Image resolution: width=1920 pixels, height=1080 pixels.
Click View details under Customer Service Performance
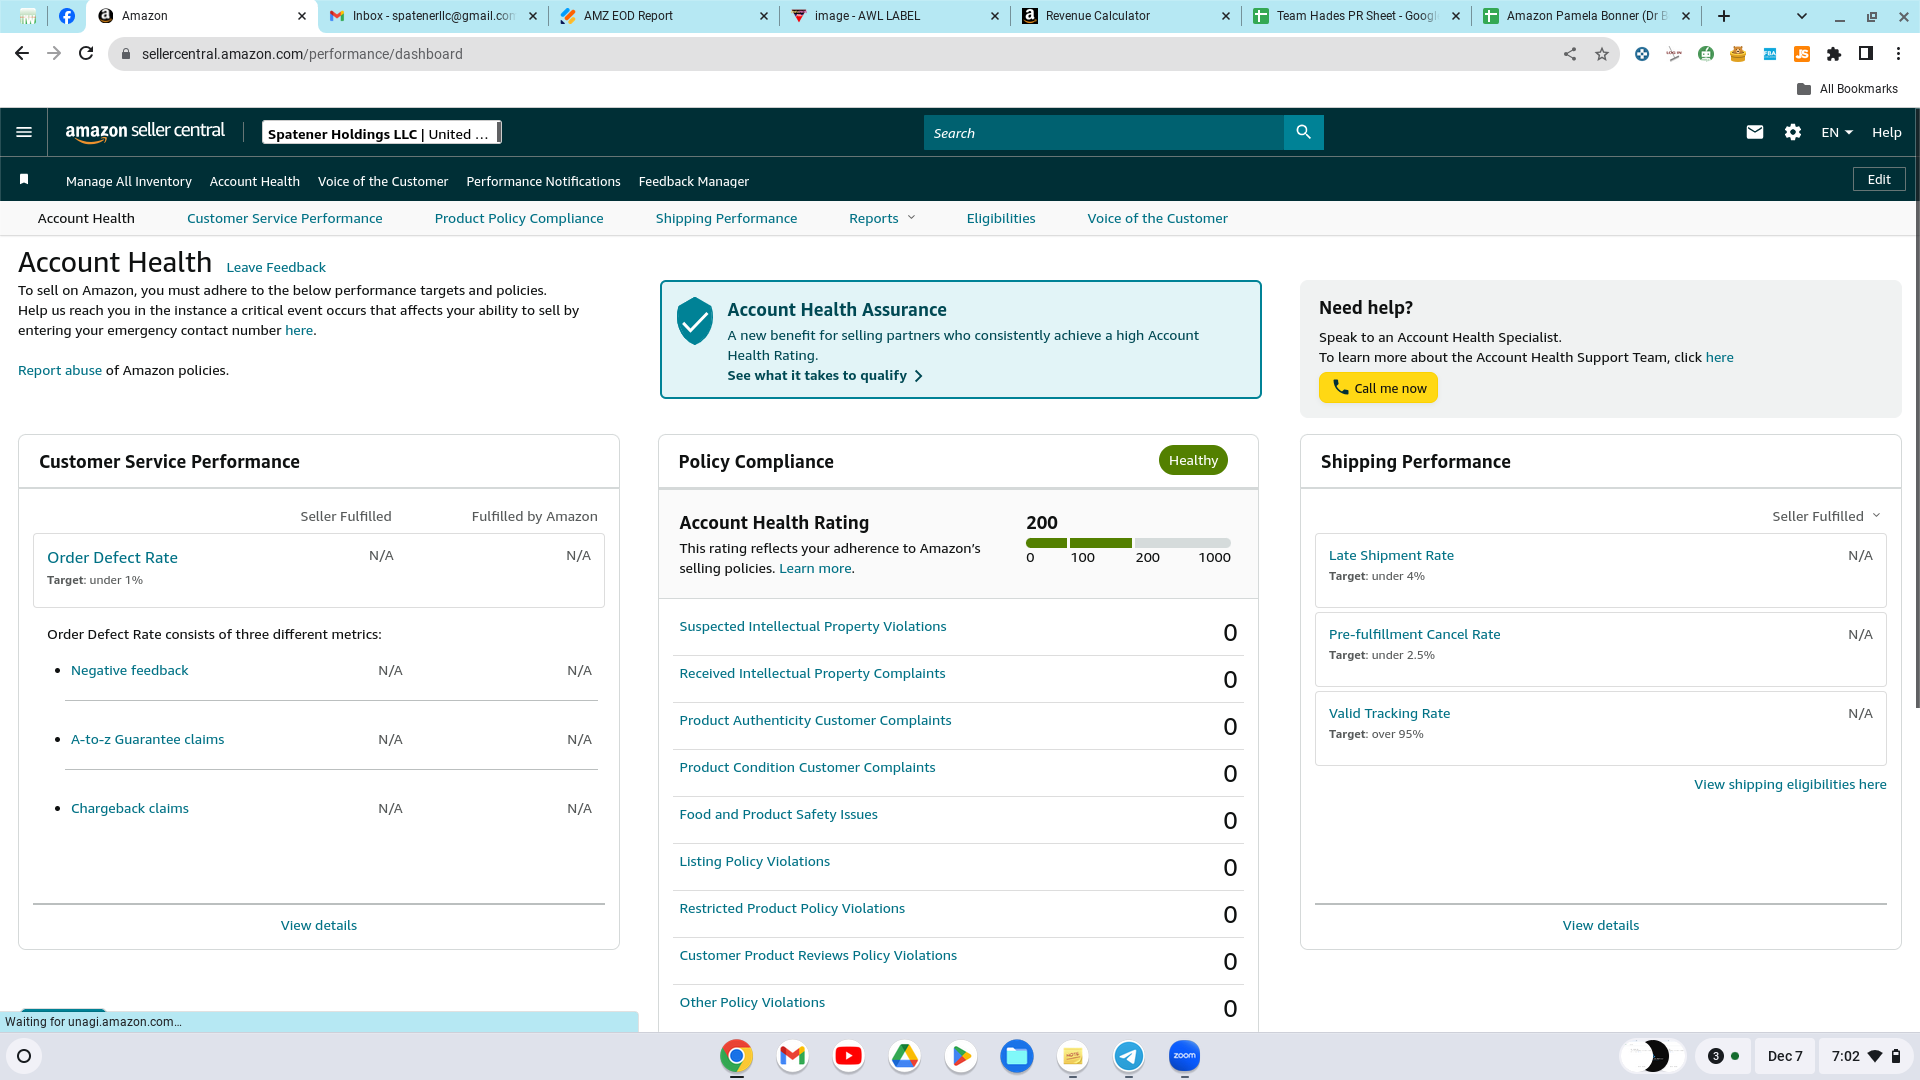click(x=319, y=925)
